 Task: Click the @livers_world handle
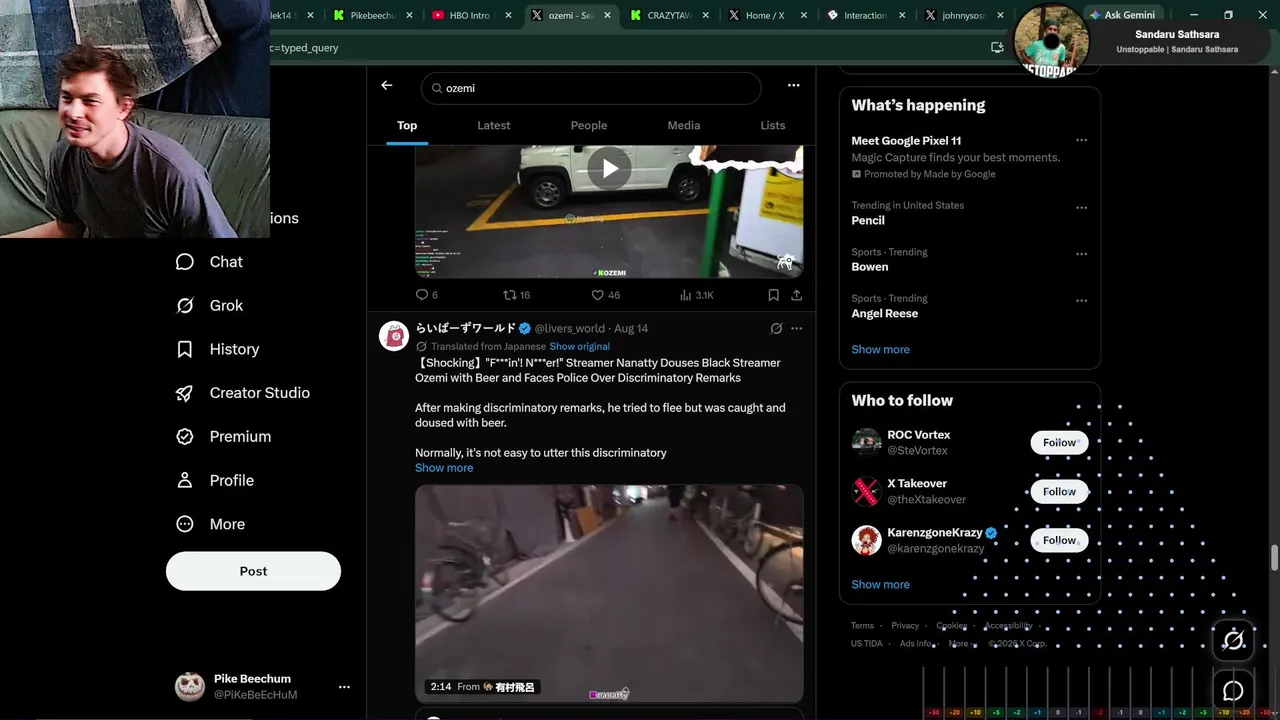[569, 328]
